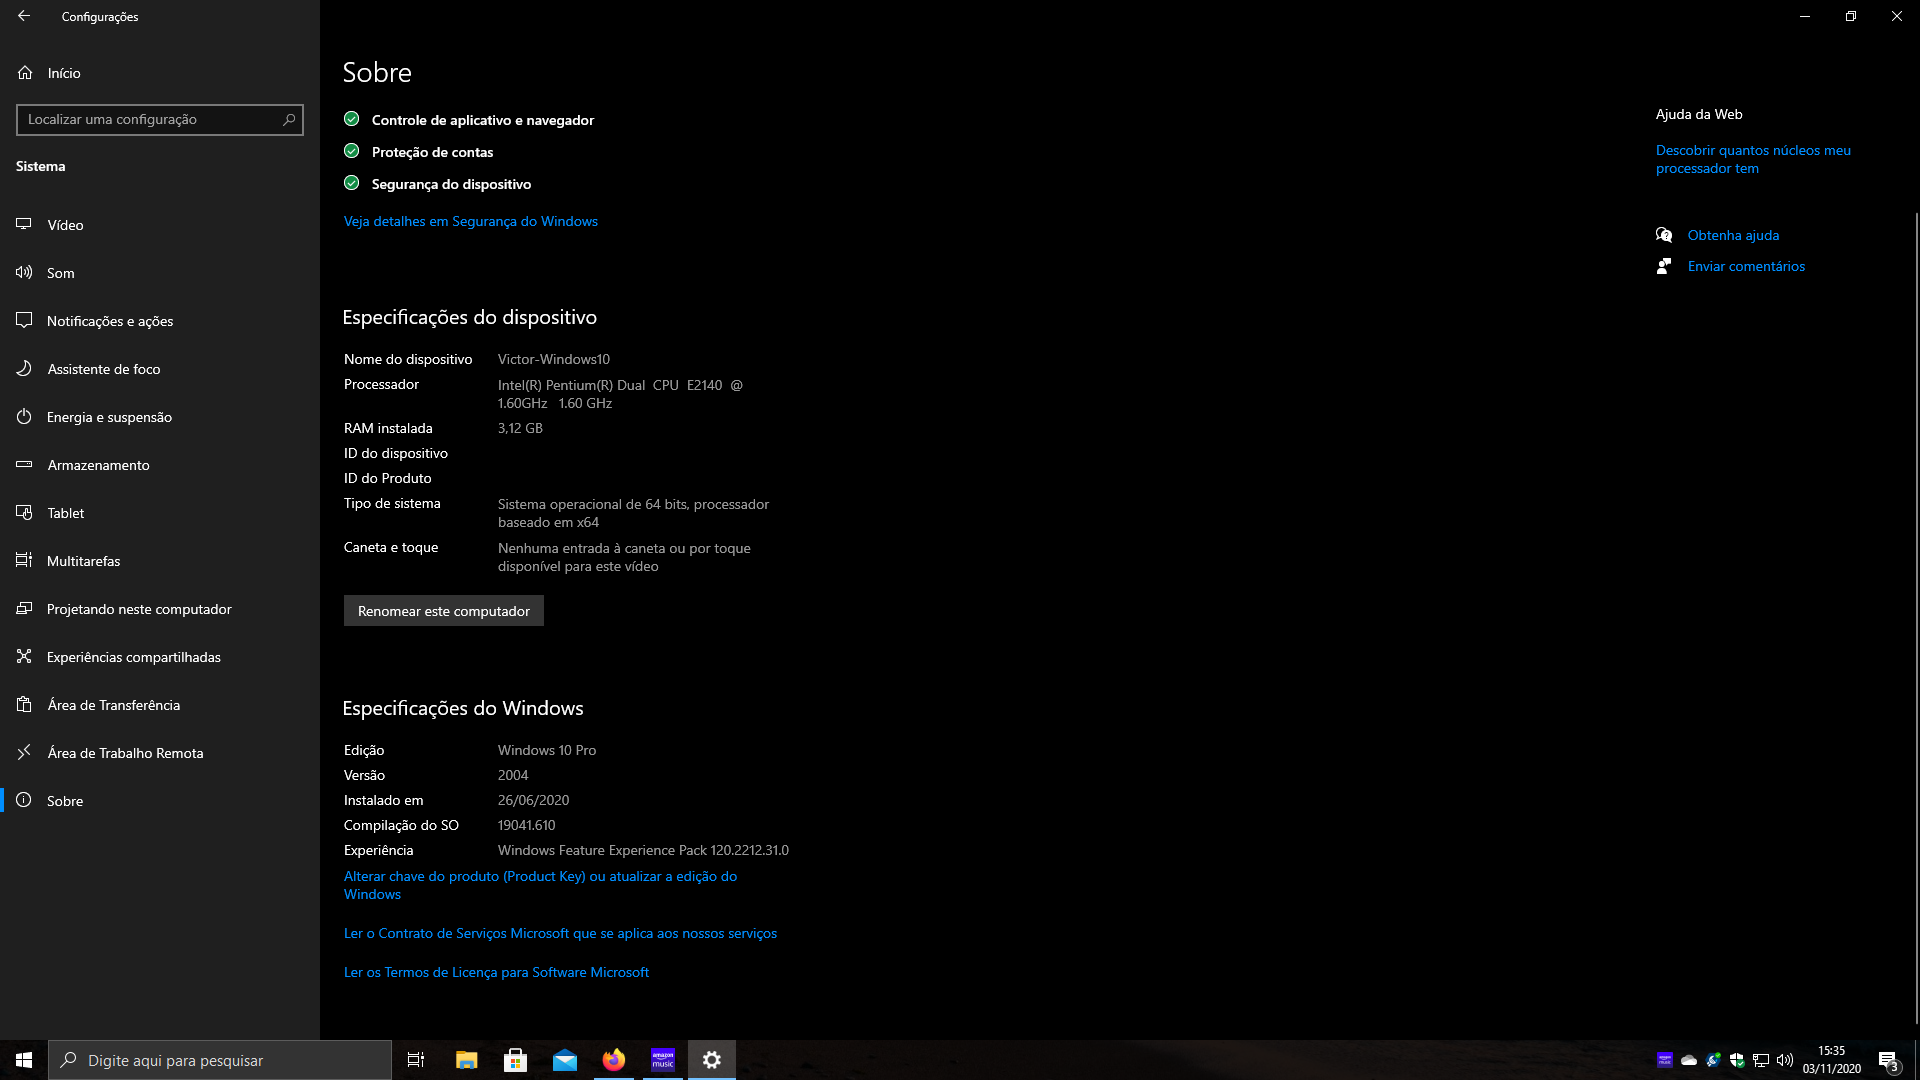Click the version value 2004
The image size is (1920, 1080).
(x=513, y=775)
